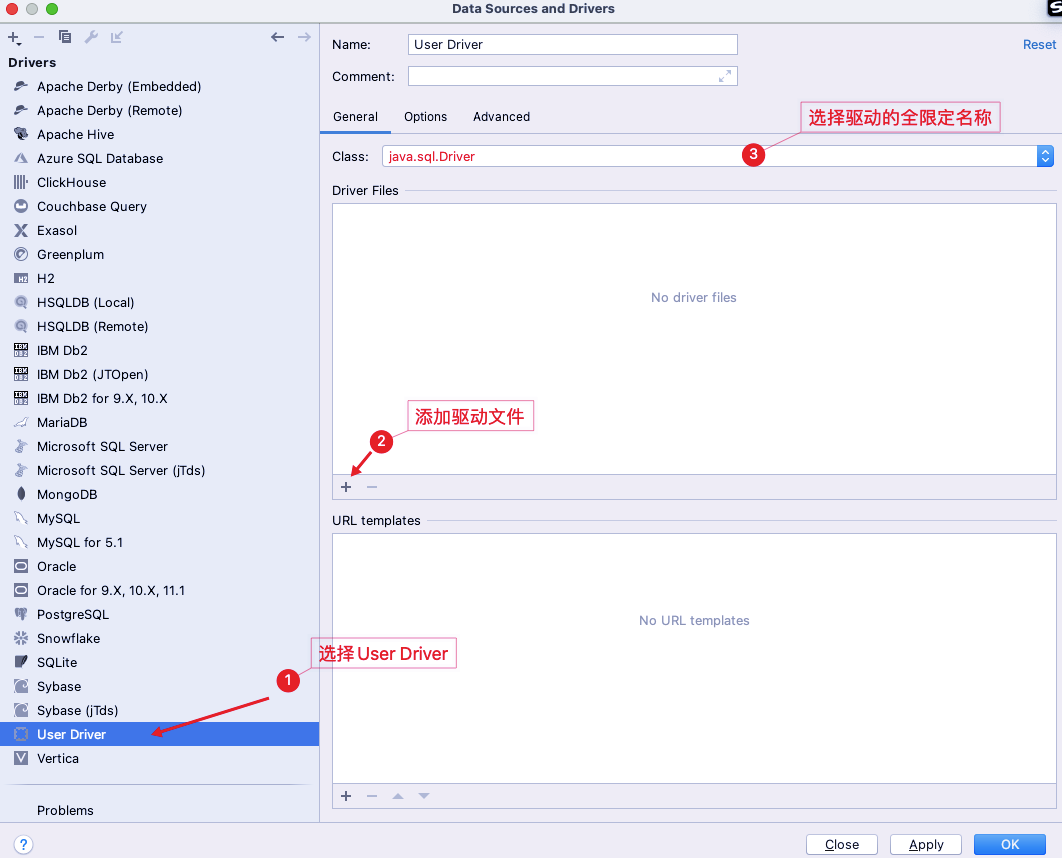Click the Exasol X icon
This screenshot has height=858, width=1062.
21,230
